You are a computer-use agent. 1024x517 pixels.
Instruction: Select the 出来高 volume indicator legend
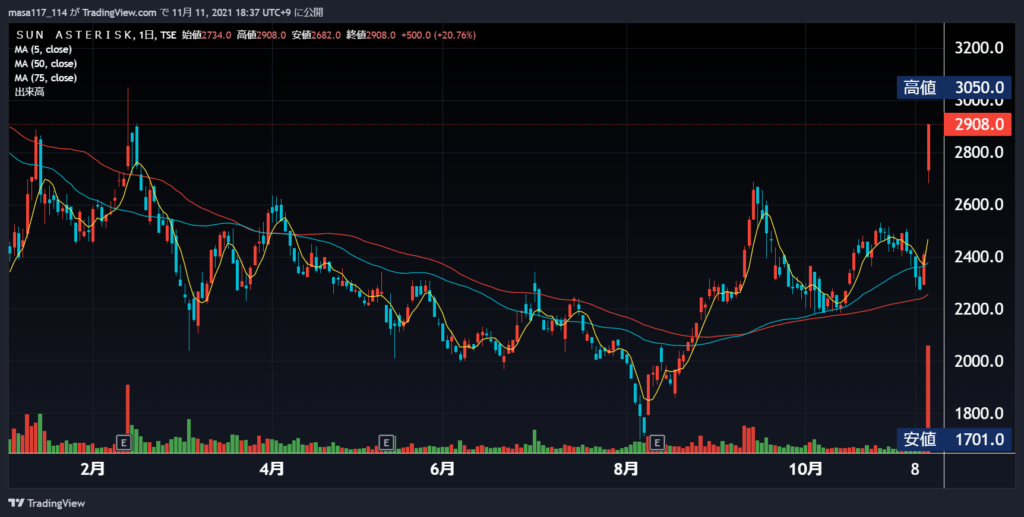pos(29,93)
